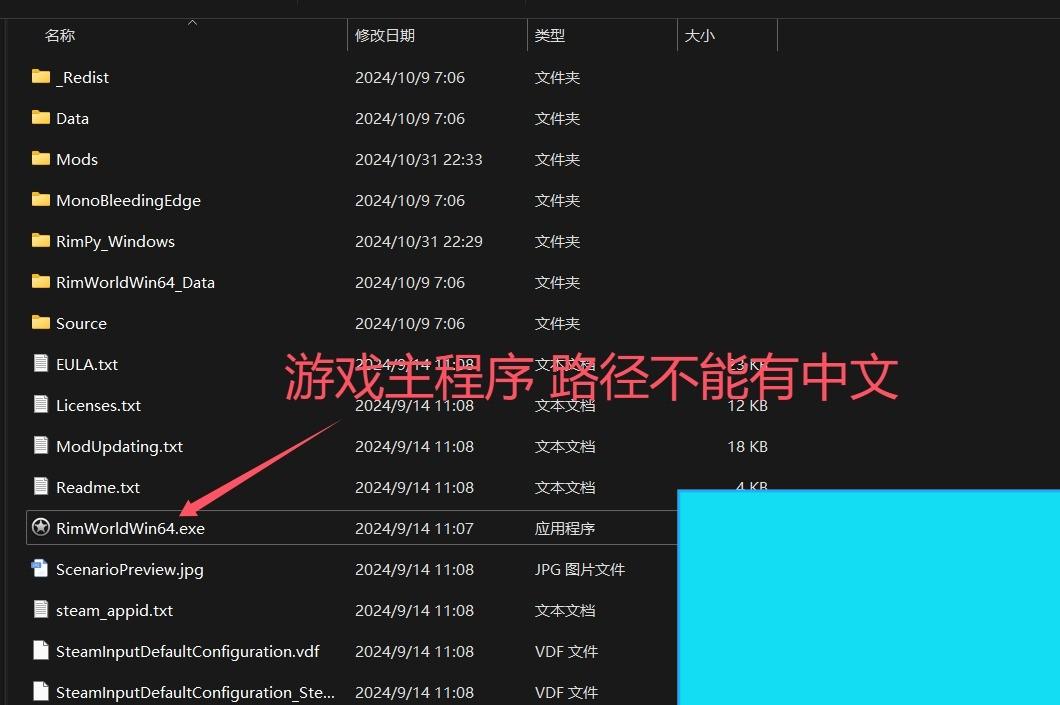1060x705 pixels.
Task: Select the Licenses.txt file name
Action: pos(98,406)
